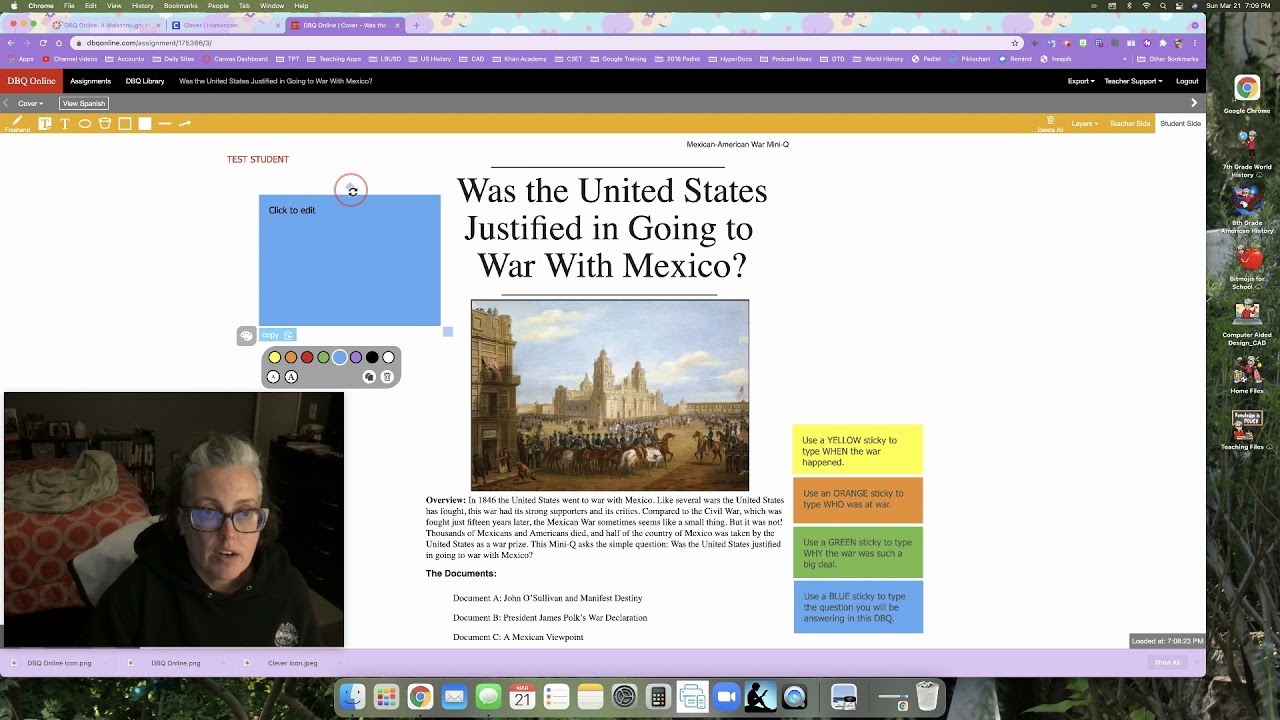1280x720 pixels.
Task: Choose larger font size A button
Action: (291, 377)
